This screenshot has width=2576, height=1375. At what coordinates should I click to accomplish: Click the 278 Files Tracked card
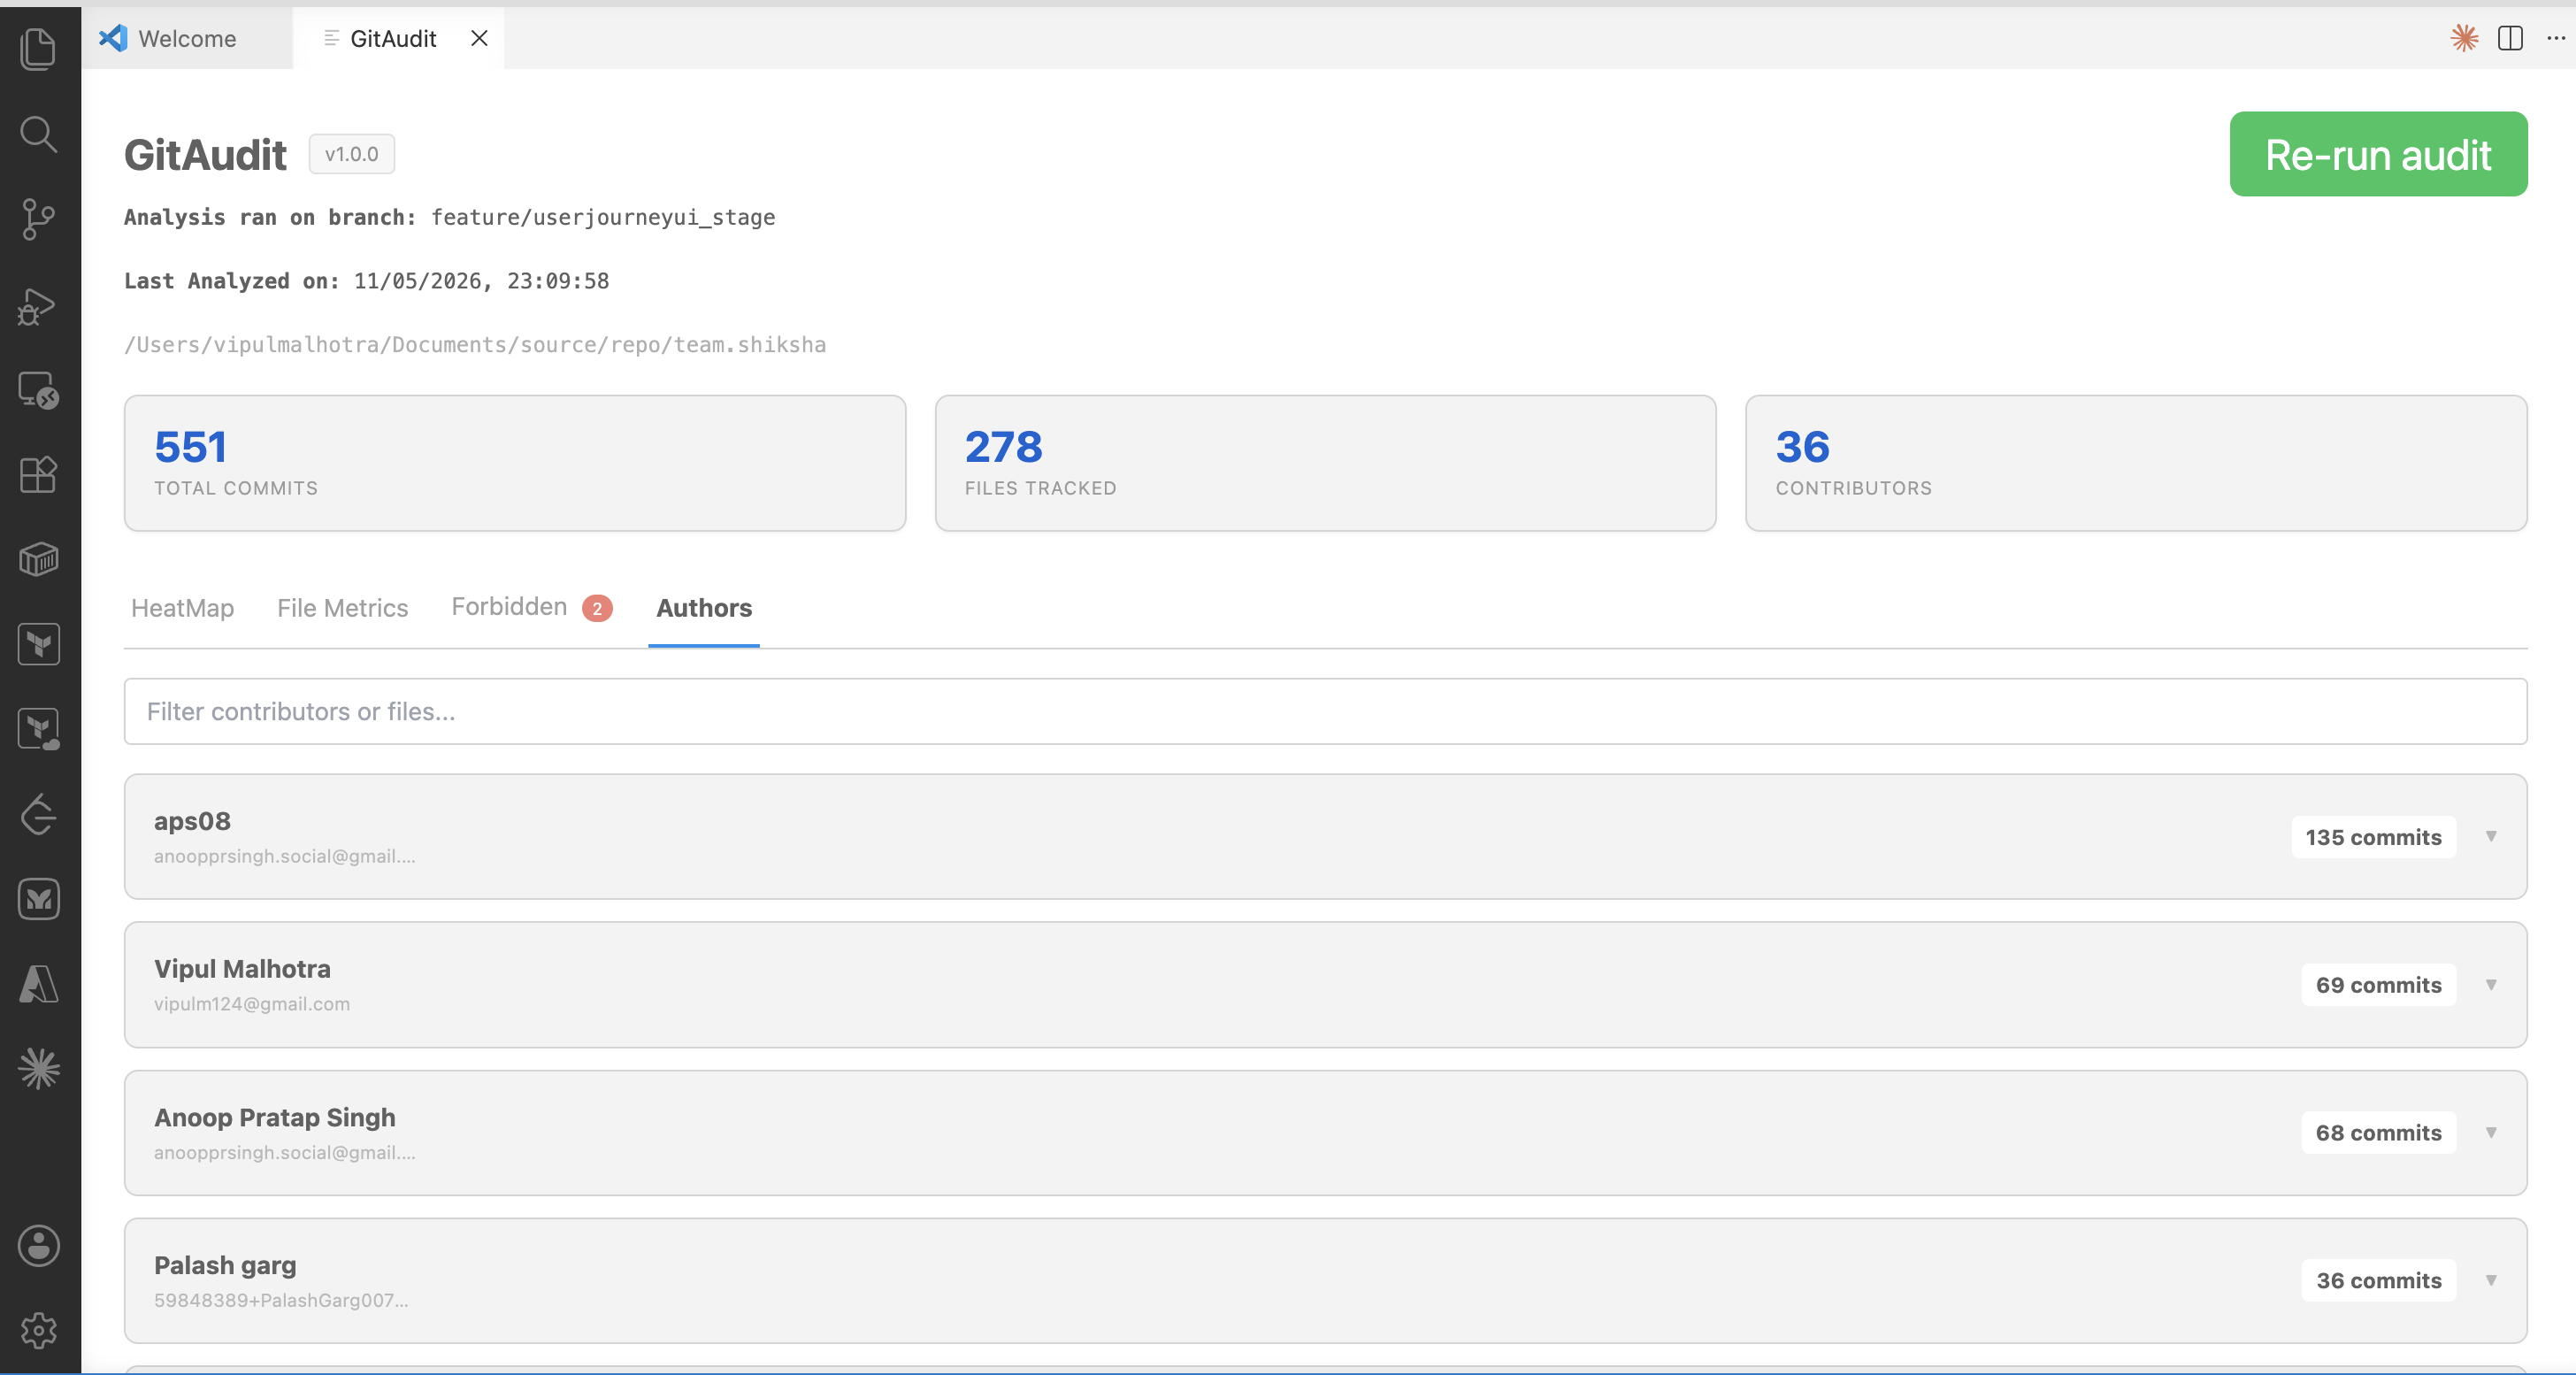pos(1325,463)
